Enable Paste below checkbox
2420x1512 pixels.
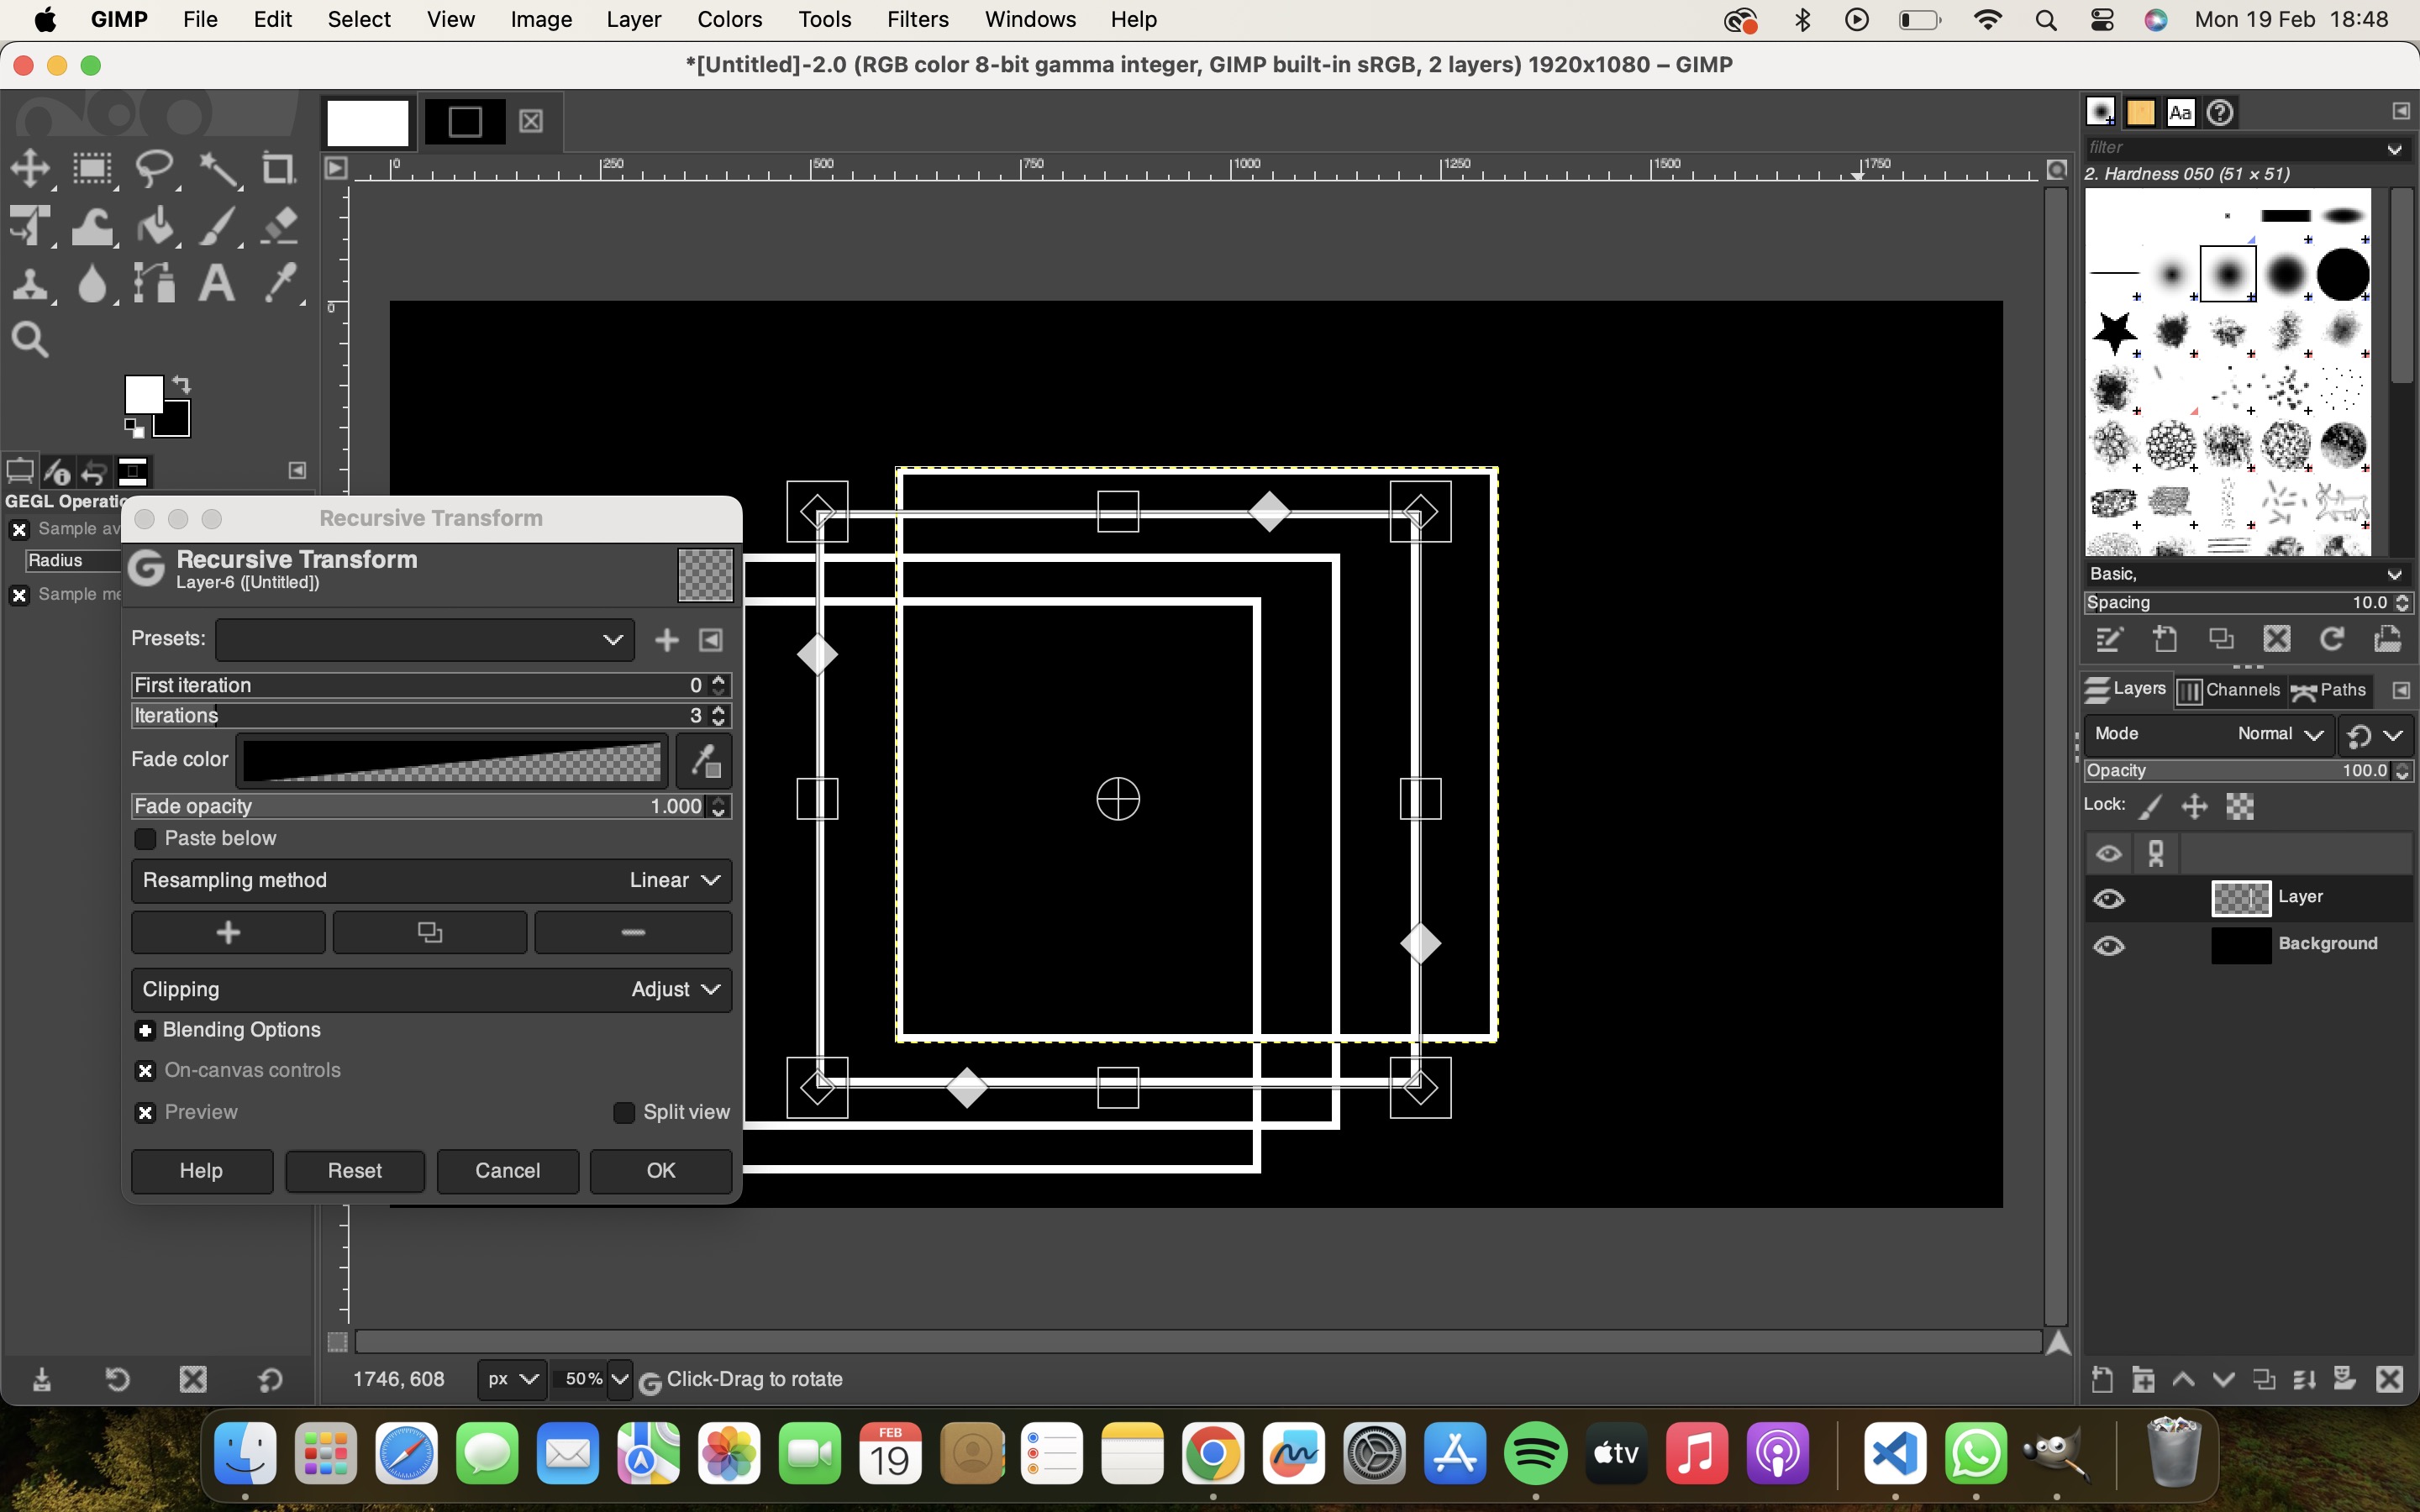coord(146,837)
